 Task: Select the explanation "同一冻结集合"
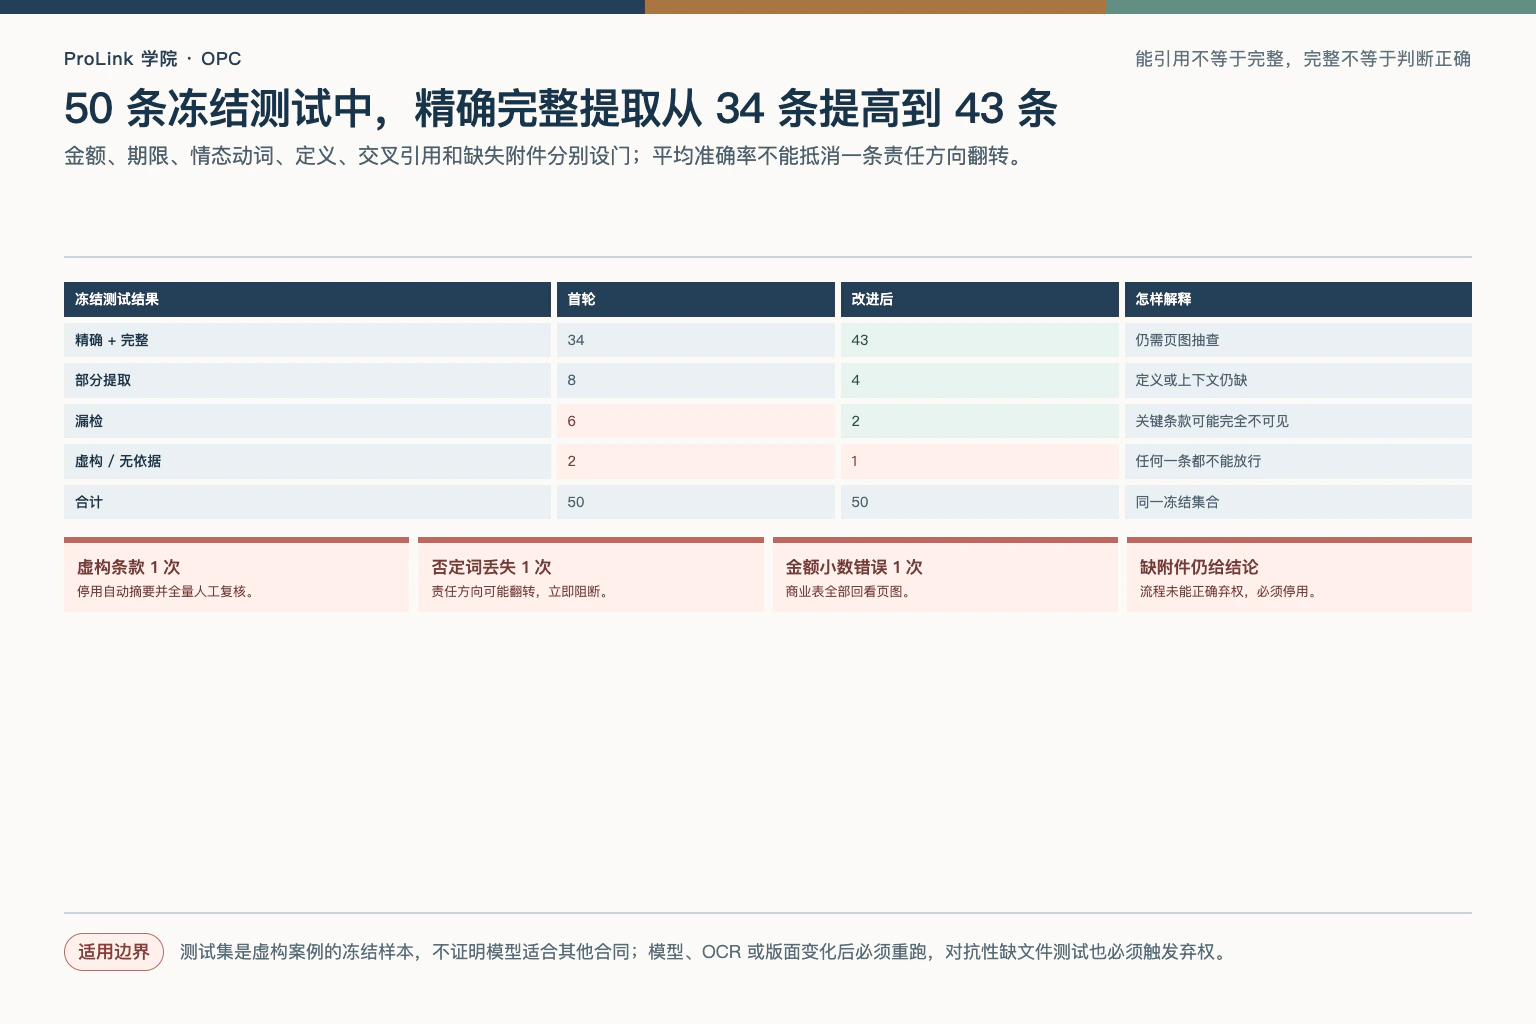(x=1177, y=502)
